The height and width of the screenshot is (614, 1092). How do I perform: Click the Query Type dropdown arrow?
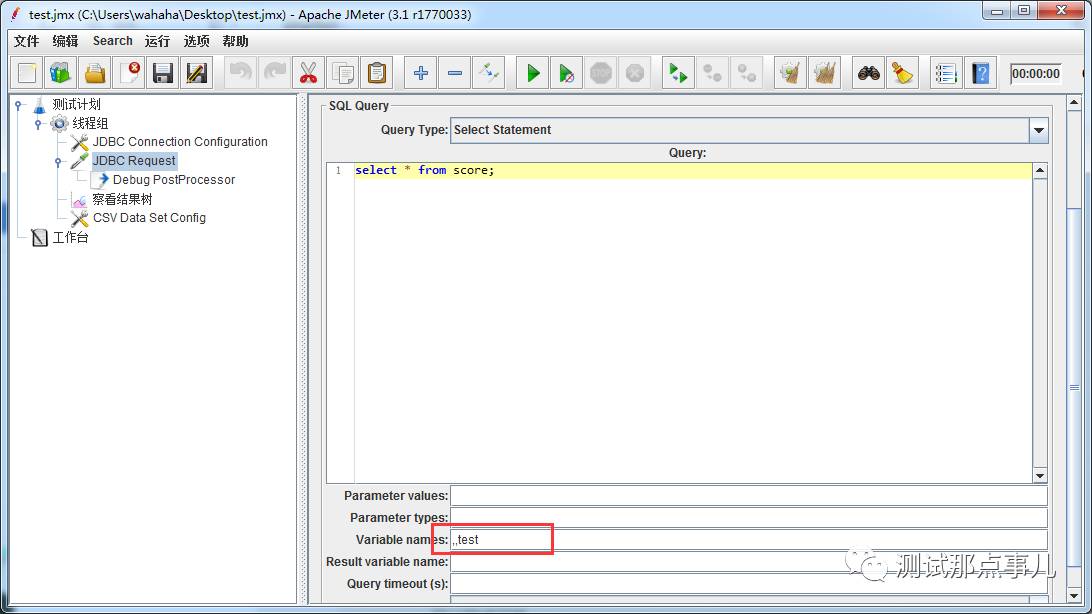[1038, 130]
